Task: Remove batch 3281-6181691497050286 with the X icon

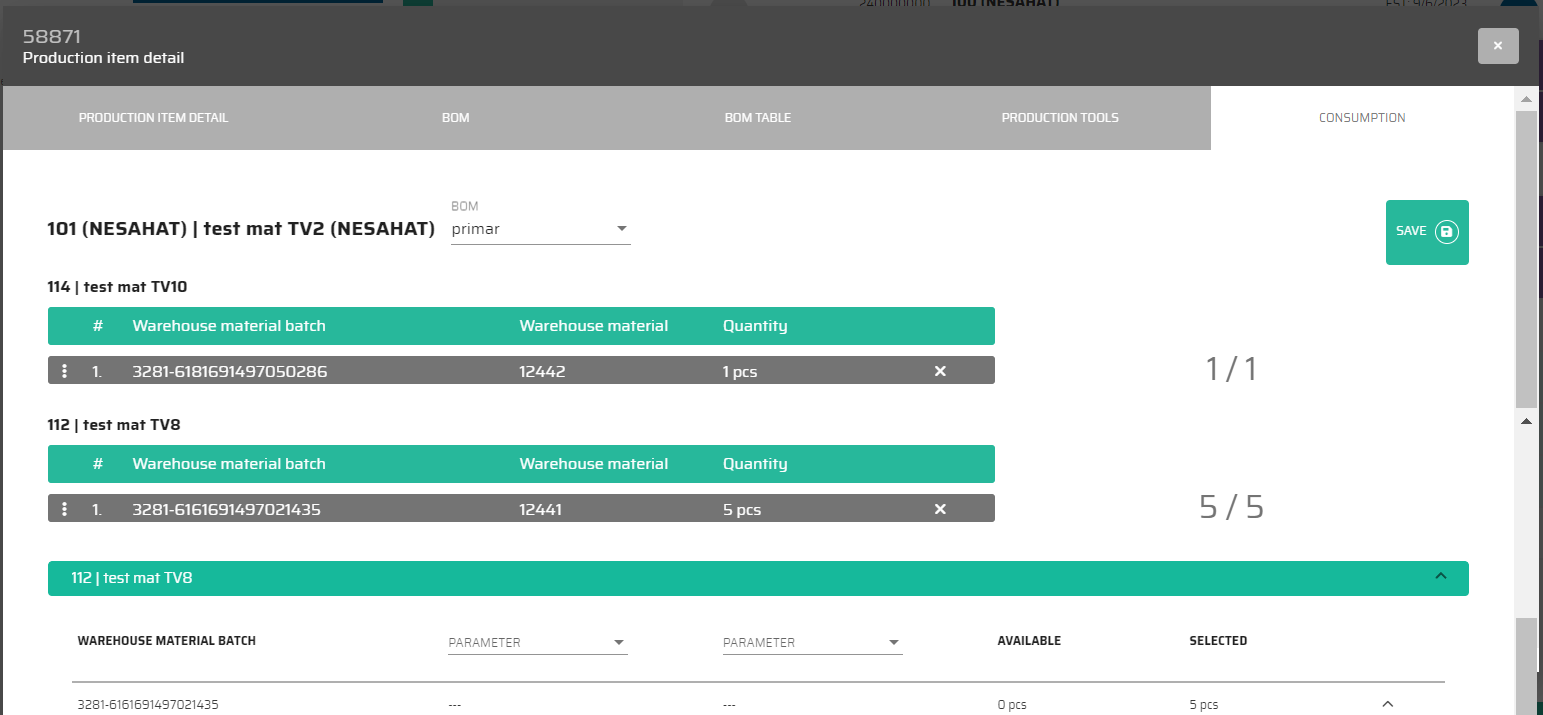Action: click(x=939, y=371)
